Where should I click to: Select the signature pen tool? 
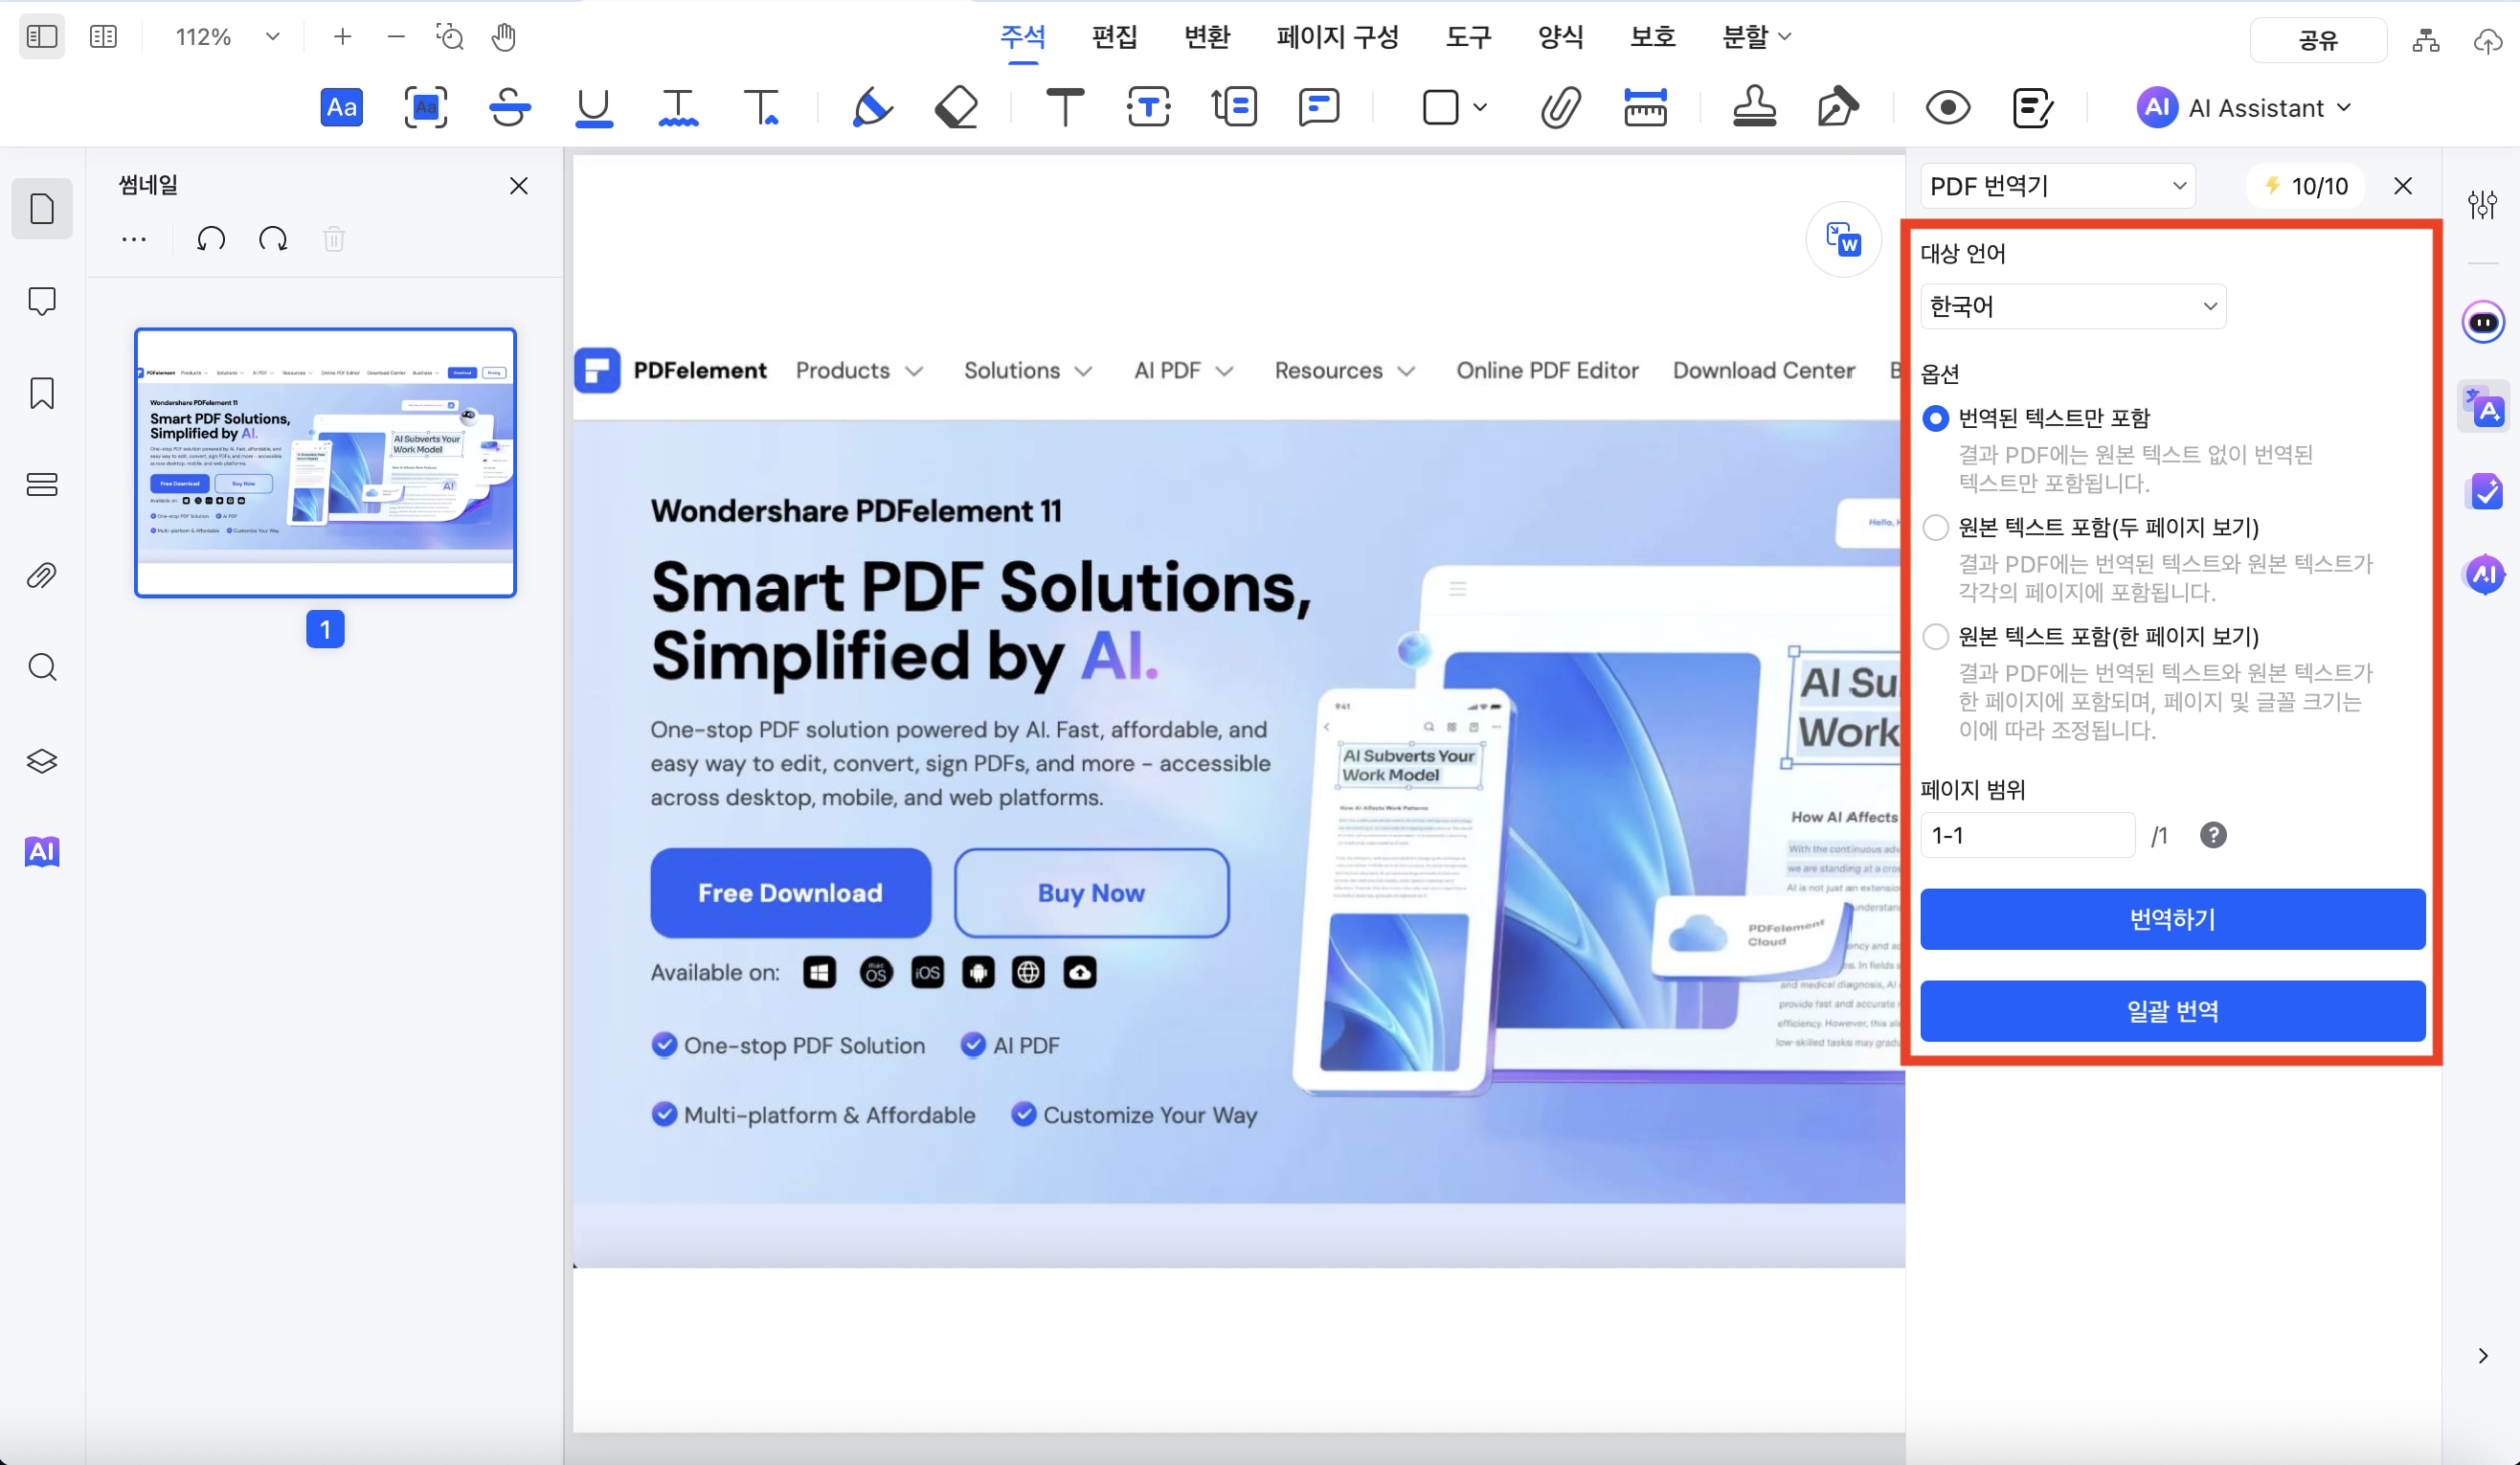click(x=1837, y=107)
